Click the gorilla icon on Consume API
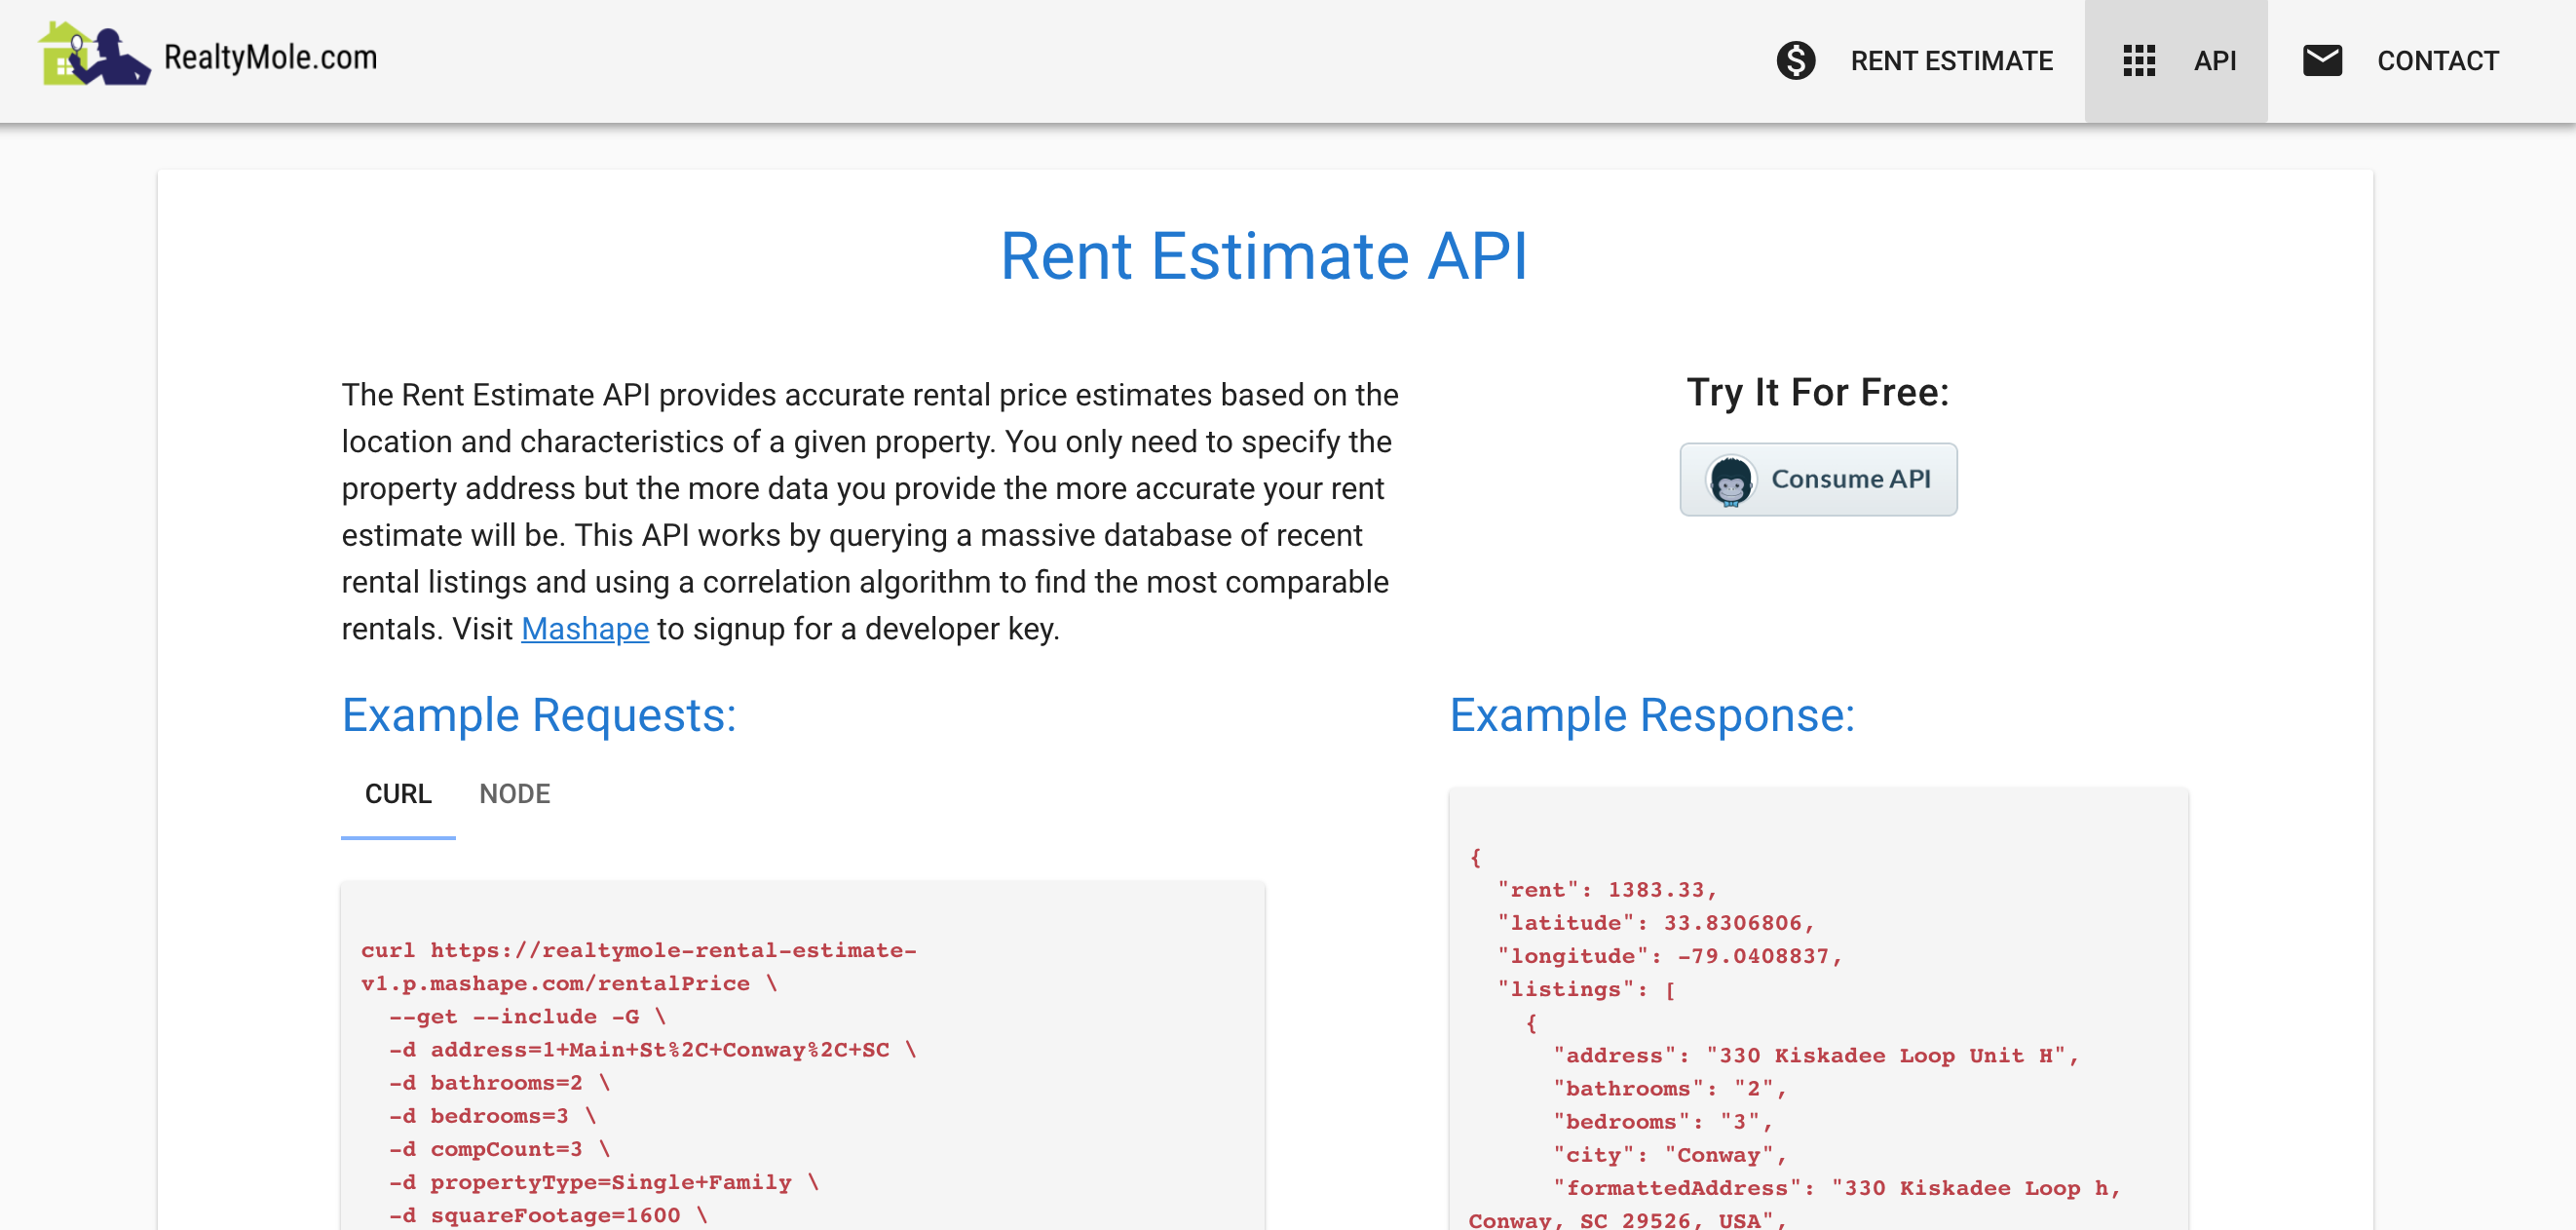The height and width of the screenshot is (1230, 2576). pyautogui.click(x=1731, y=481)
